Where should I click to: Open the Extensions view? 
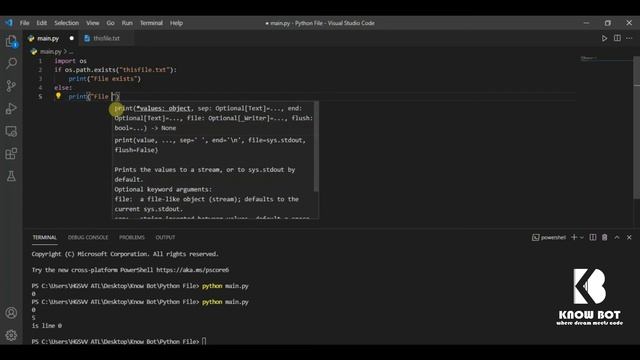point(11,154)
